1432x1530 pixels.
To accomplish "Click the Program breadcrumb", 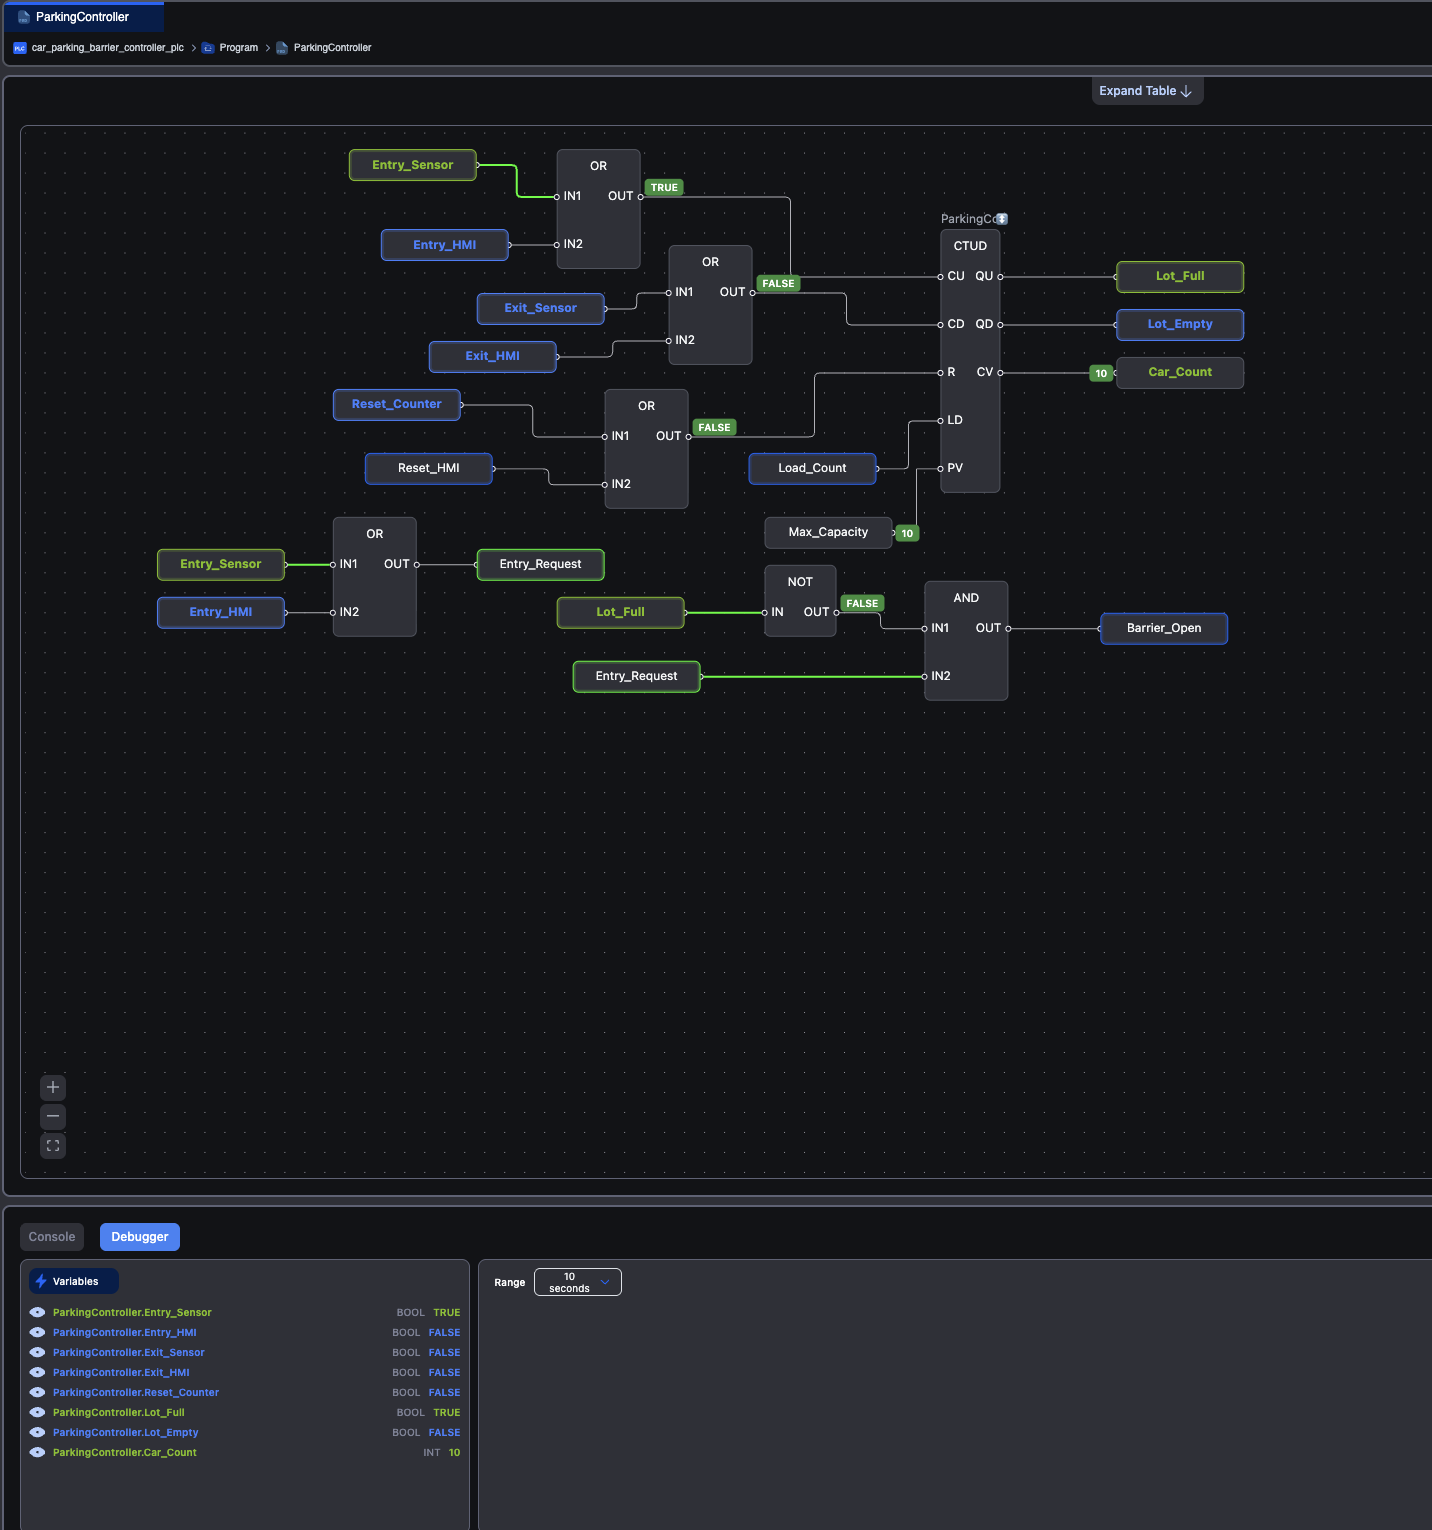I will [x=239, y=48].
